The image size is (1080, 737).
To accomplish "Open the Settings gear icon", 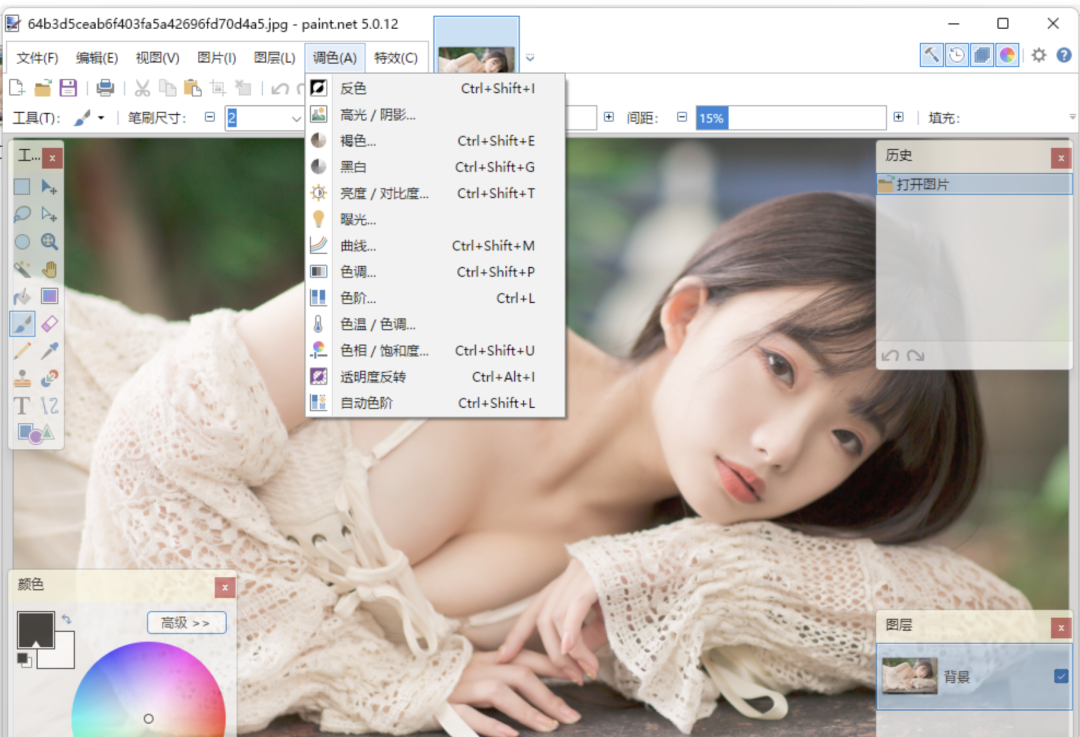I will click(x=1039, y=55).
